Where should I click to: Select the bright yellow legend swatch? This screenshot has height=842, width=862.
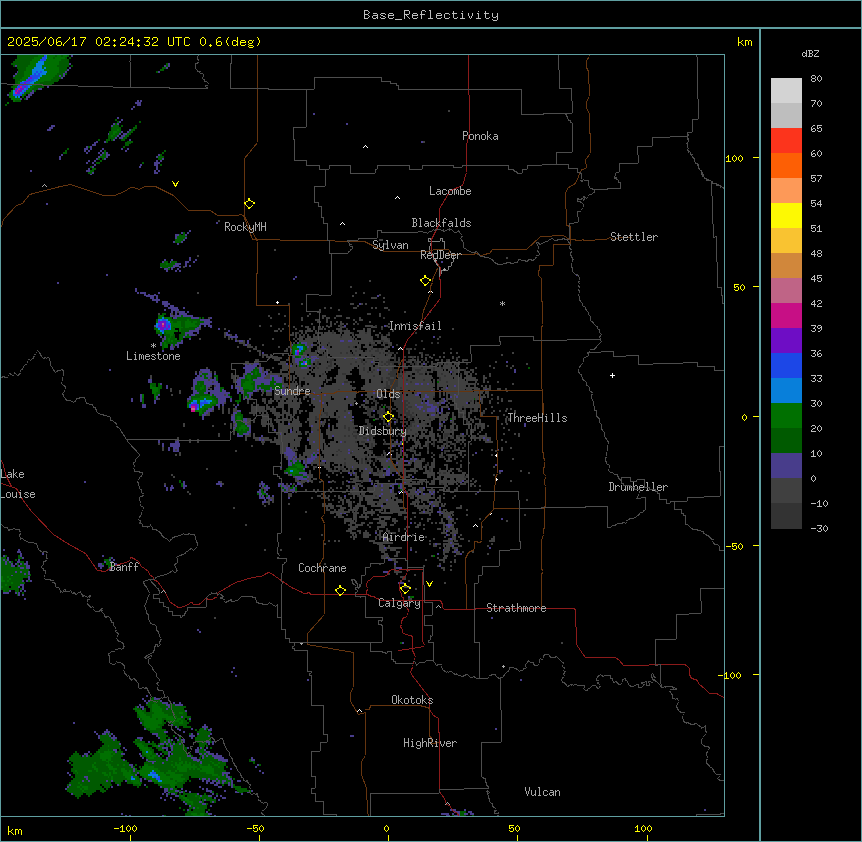point(786,215)
